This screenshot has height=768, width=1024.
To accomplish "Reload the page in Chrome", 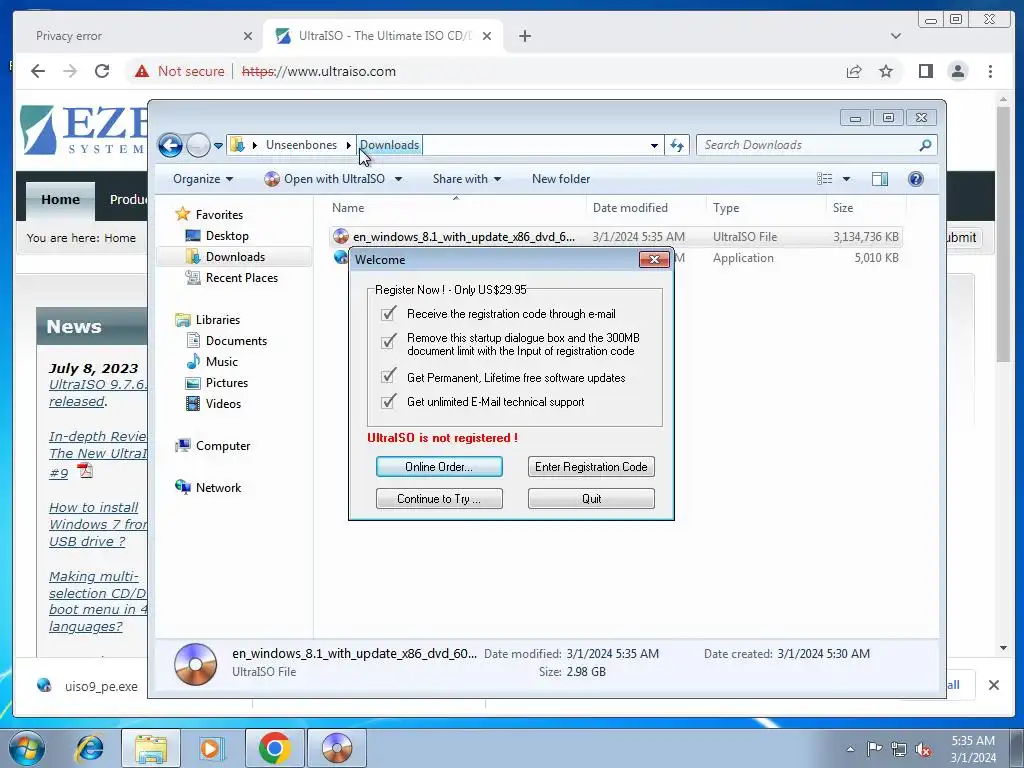I will tap(102, 71).
